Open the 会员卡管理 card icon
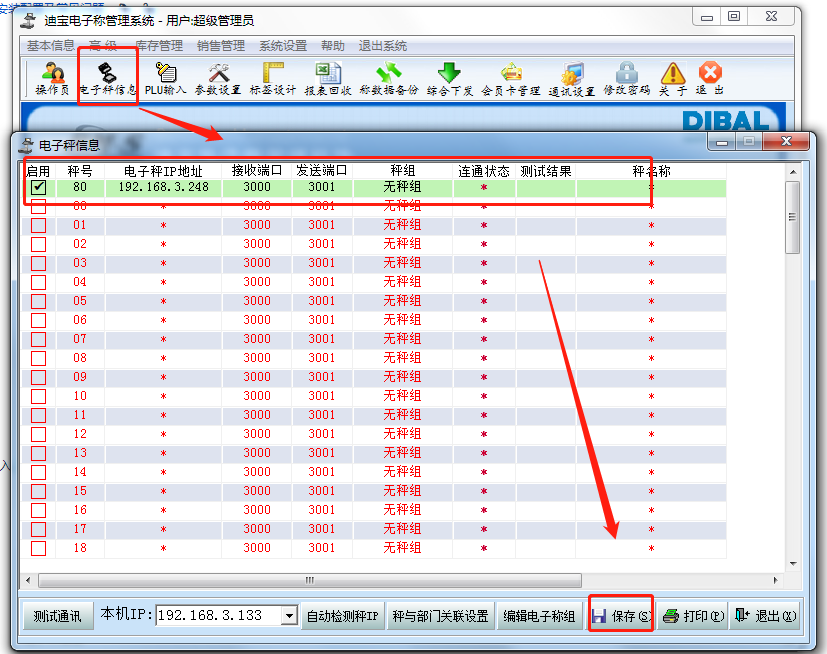 [511, 78]
